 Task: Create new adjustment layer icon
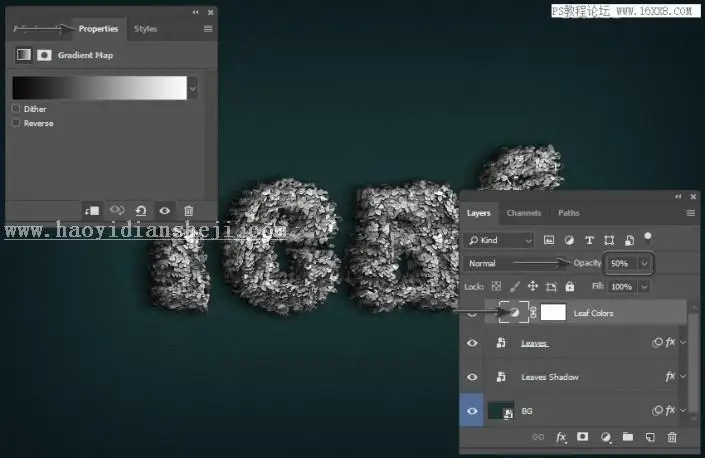(x=606, y=437)
